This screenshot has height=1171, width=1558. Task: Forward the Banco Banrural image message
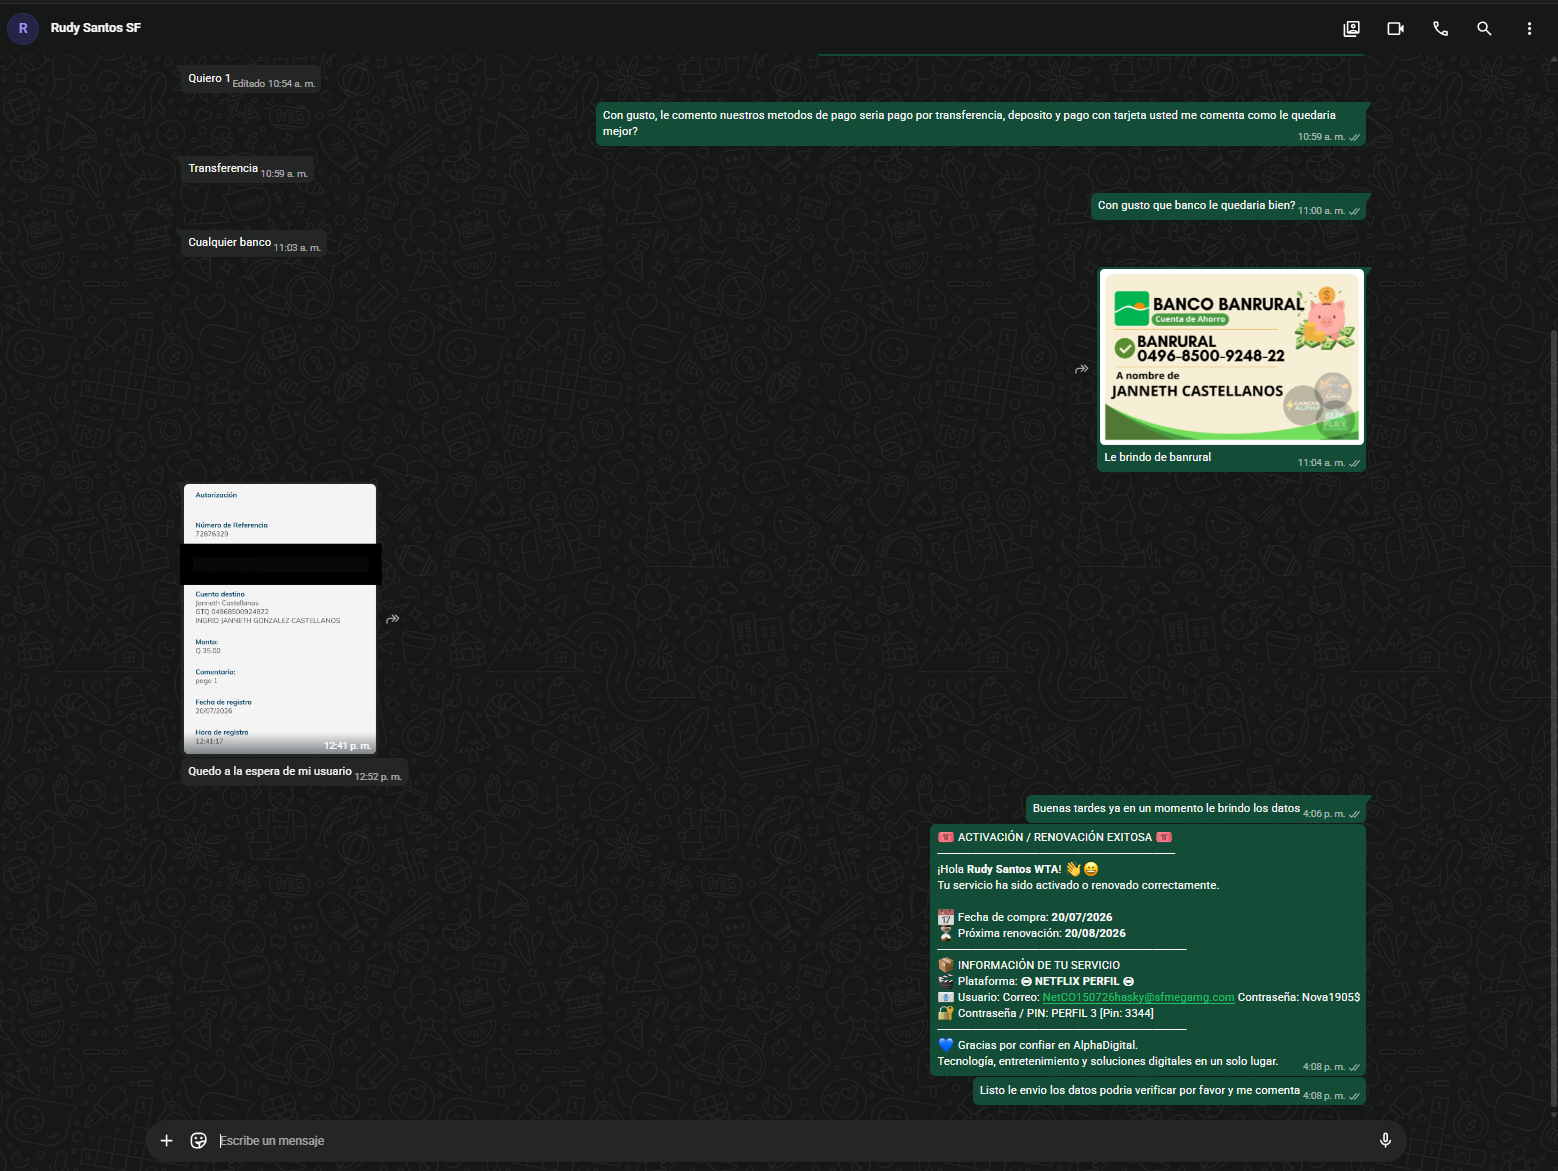pos(1081,369)
